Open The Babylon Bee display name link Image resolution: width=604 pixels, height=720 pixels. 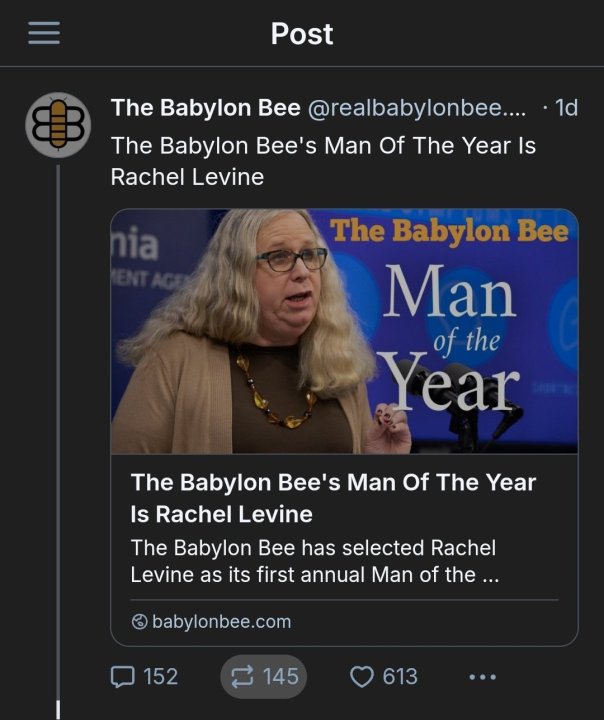tap(206, 107)
